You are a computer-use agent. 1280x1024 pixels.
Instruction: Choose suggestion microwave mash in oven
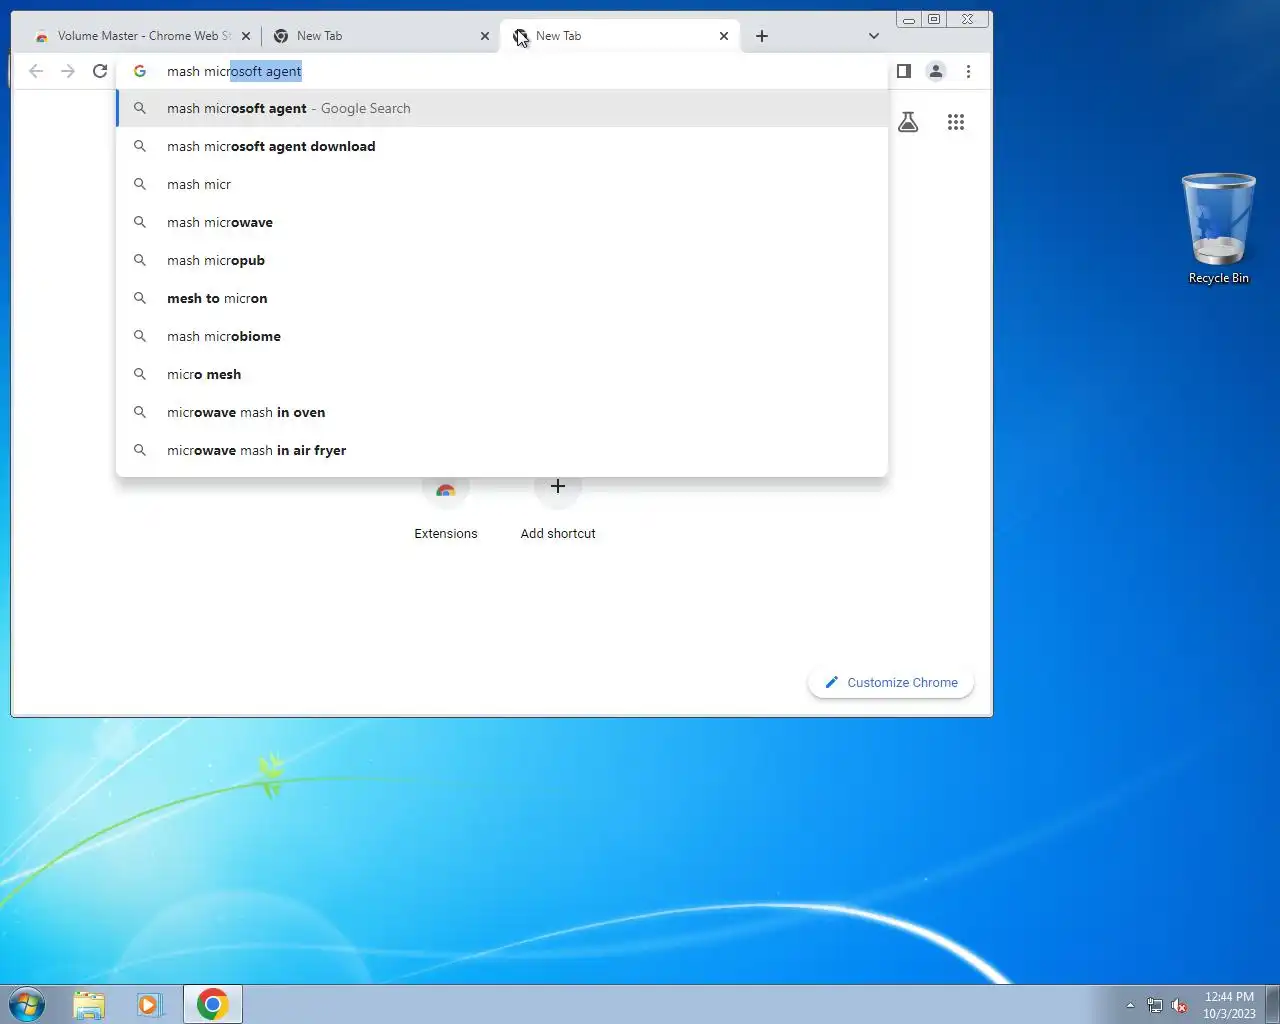coord(502,412)
